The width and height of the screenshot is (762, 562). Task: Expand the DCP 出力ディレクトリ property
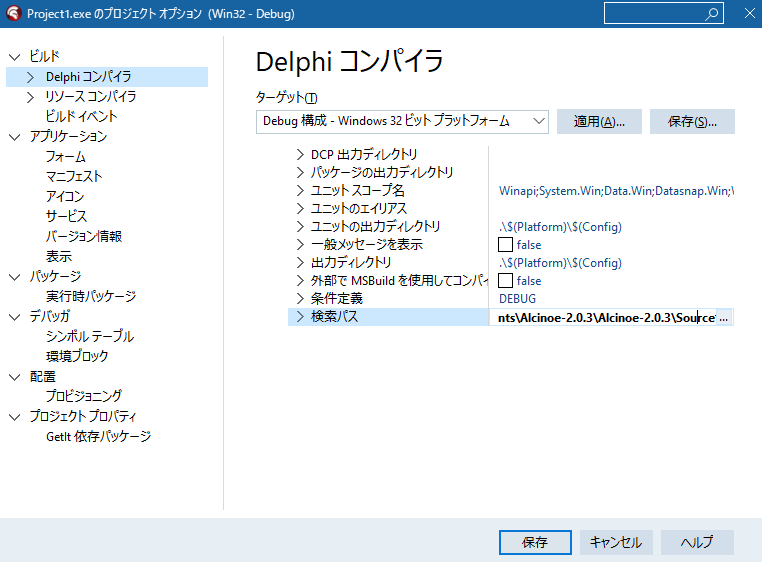[300, 155]
